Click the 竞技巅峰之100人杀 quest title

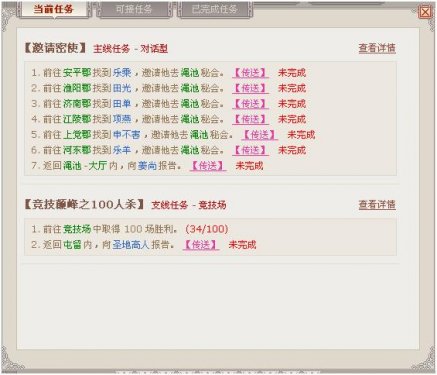tap(84, 204)
